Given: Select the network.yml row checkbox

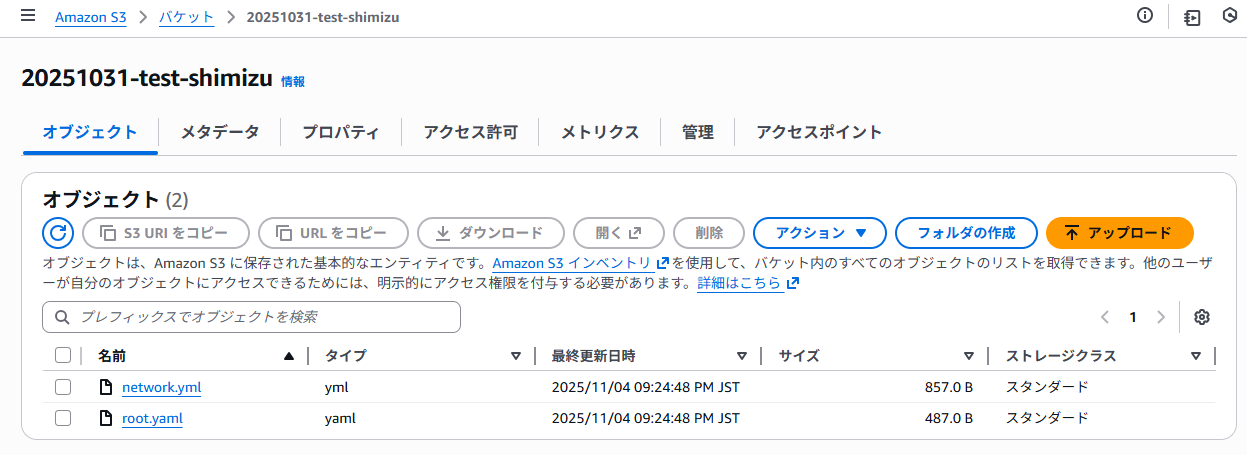Looking at the screenshot, I should (63, 387).
